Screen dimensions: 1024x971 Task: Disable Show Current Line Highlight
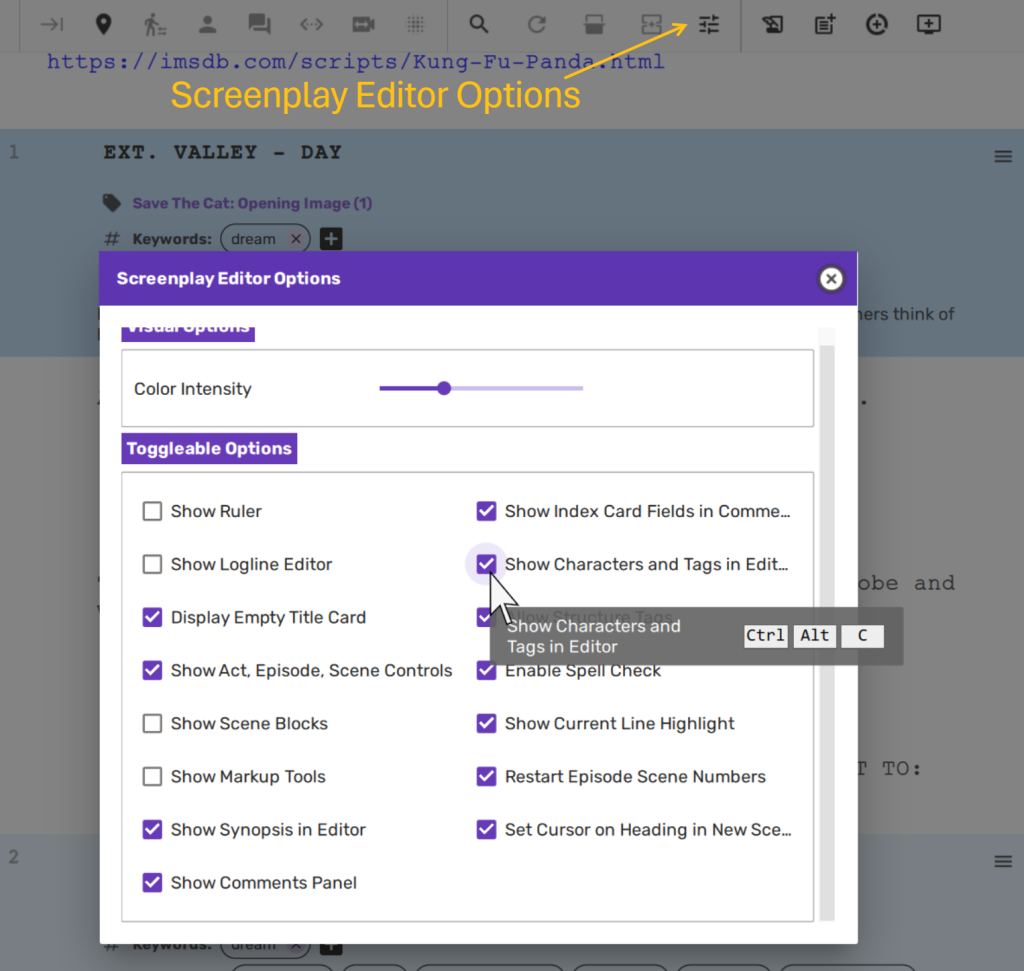(486, 723)
